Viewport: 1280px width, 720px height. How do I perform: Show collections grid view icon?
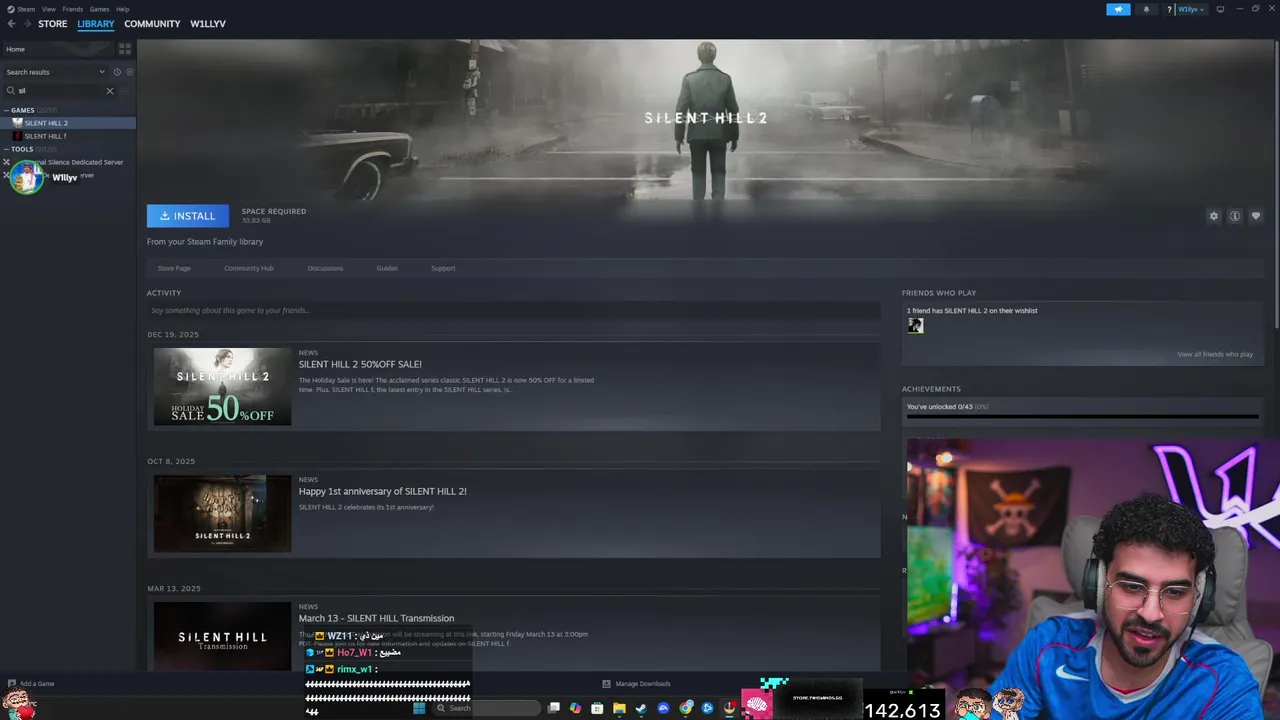125,49
